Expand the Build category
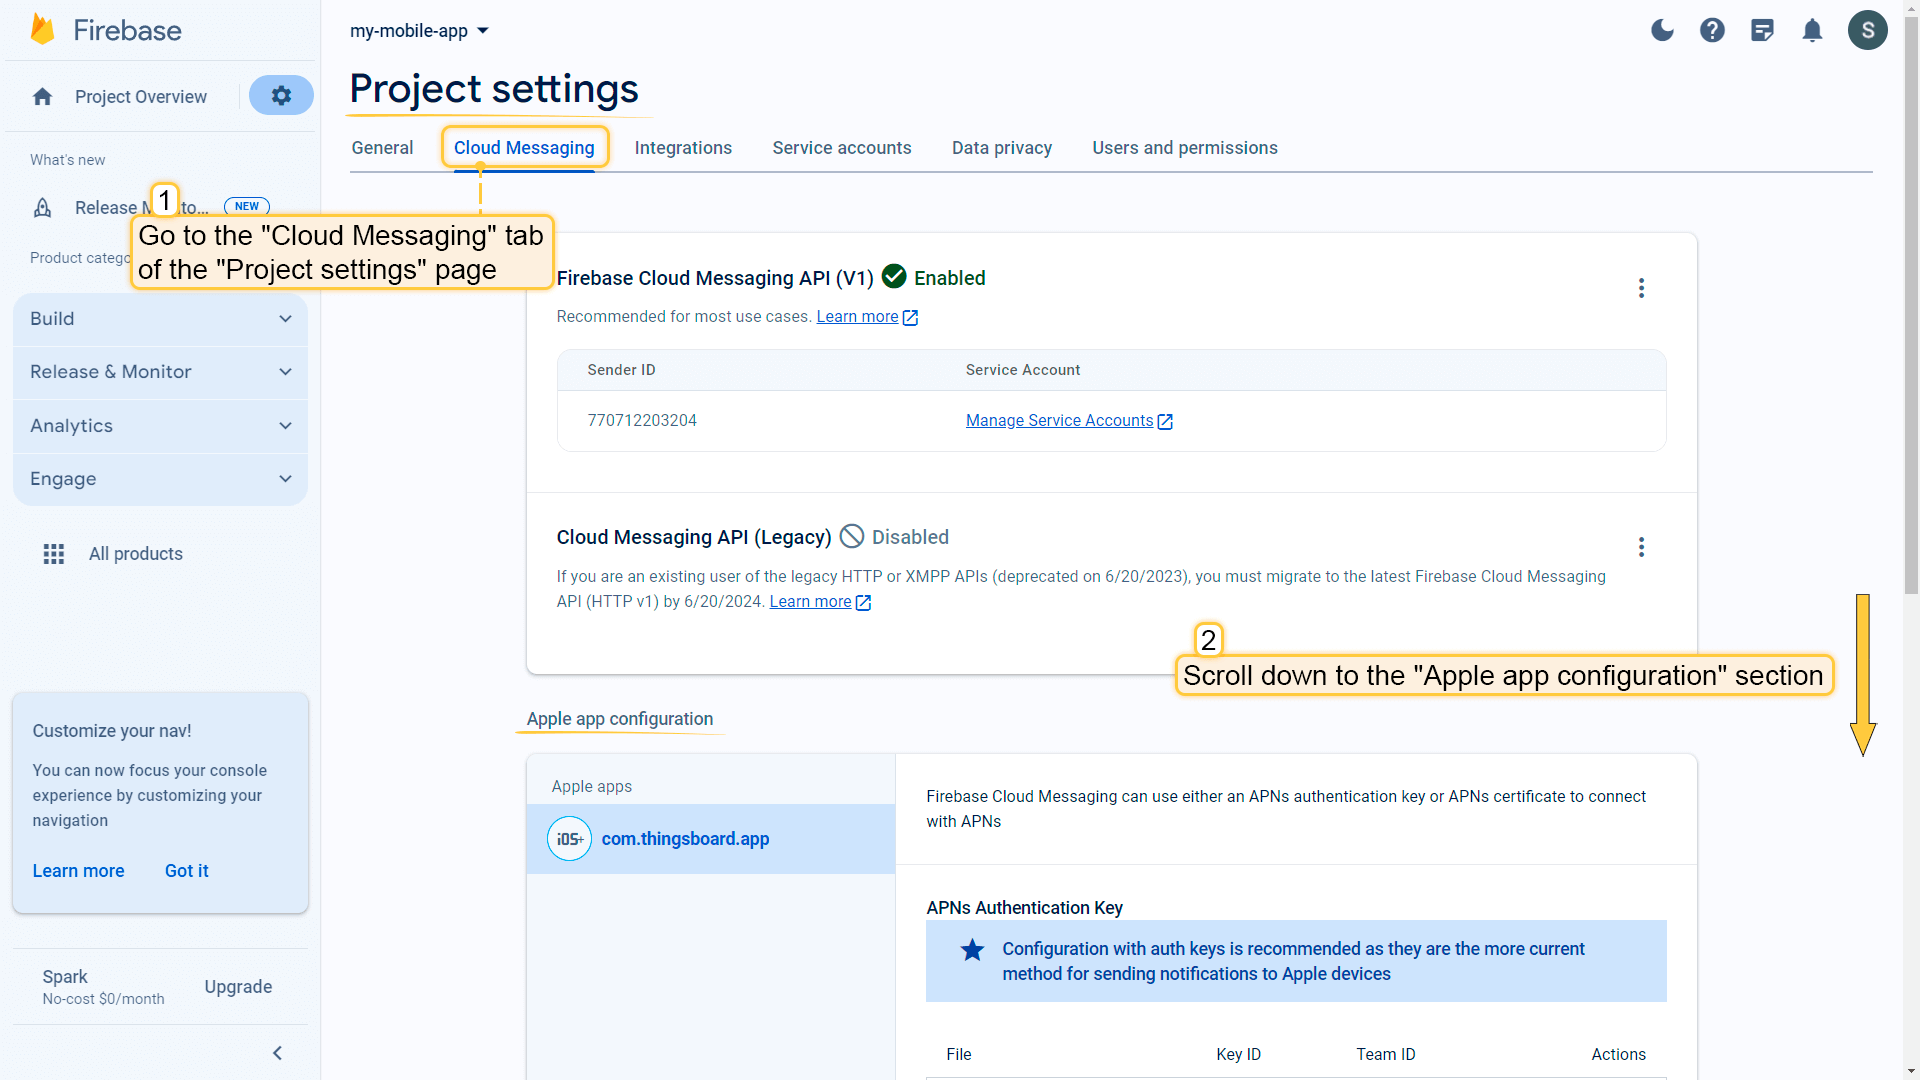This screenshot has width=1920, height=1080. click(x=160, y=319)
